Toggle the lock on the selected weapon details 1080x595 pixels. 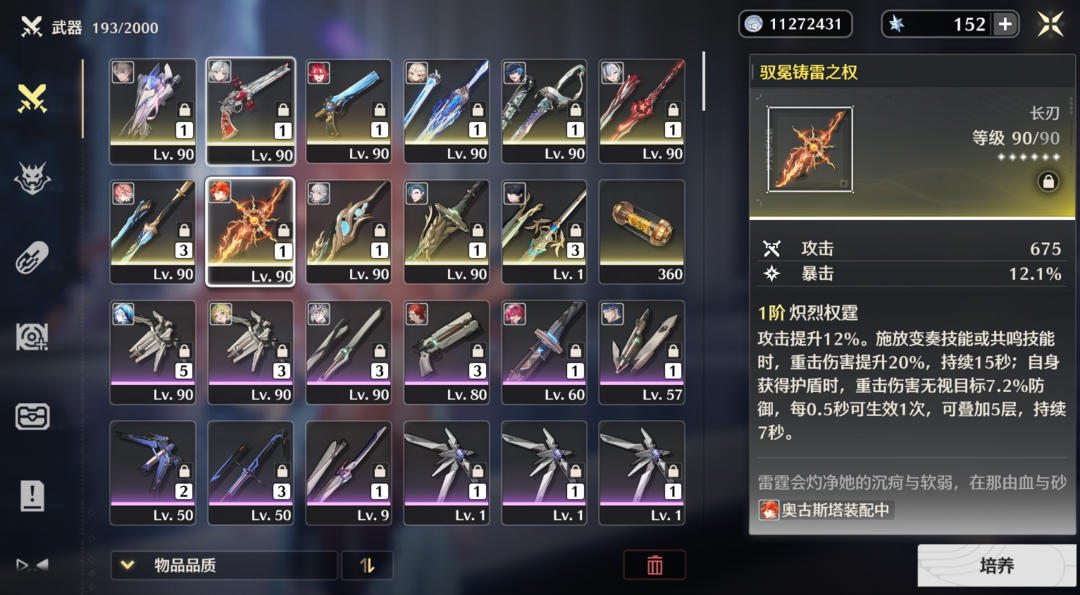tap(1048, 182)
